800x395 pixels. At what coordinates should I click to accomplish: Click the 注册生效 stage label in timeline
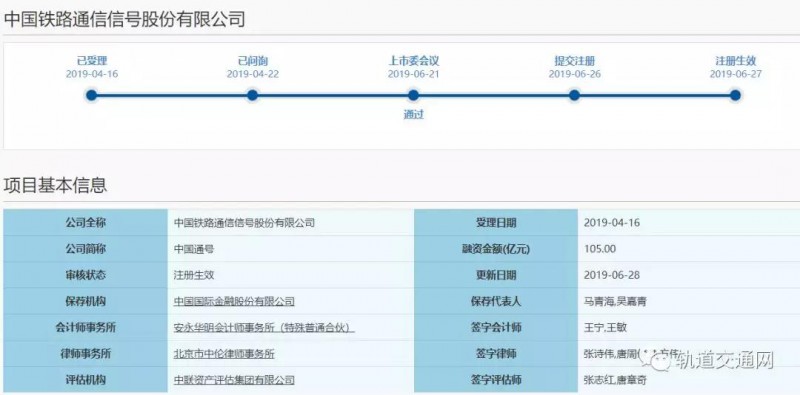[x=735, y=61]
